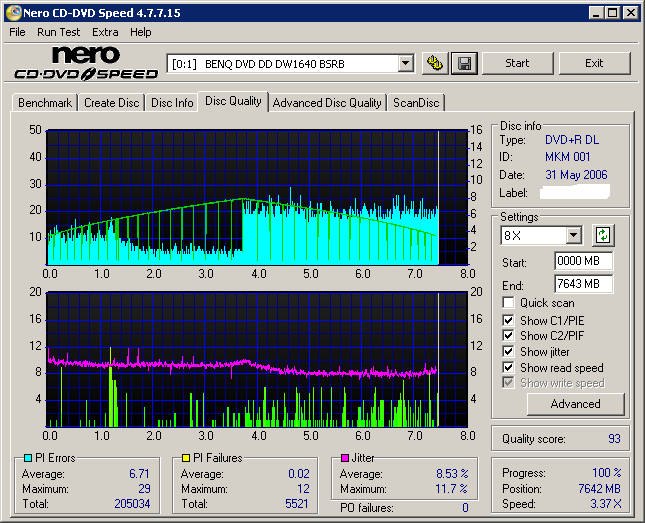Click the Jitter maximum value 11.7 %
This screenshot has width=645, height=523.
point(452,489)
